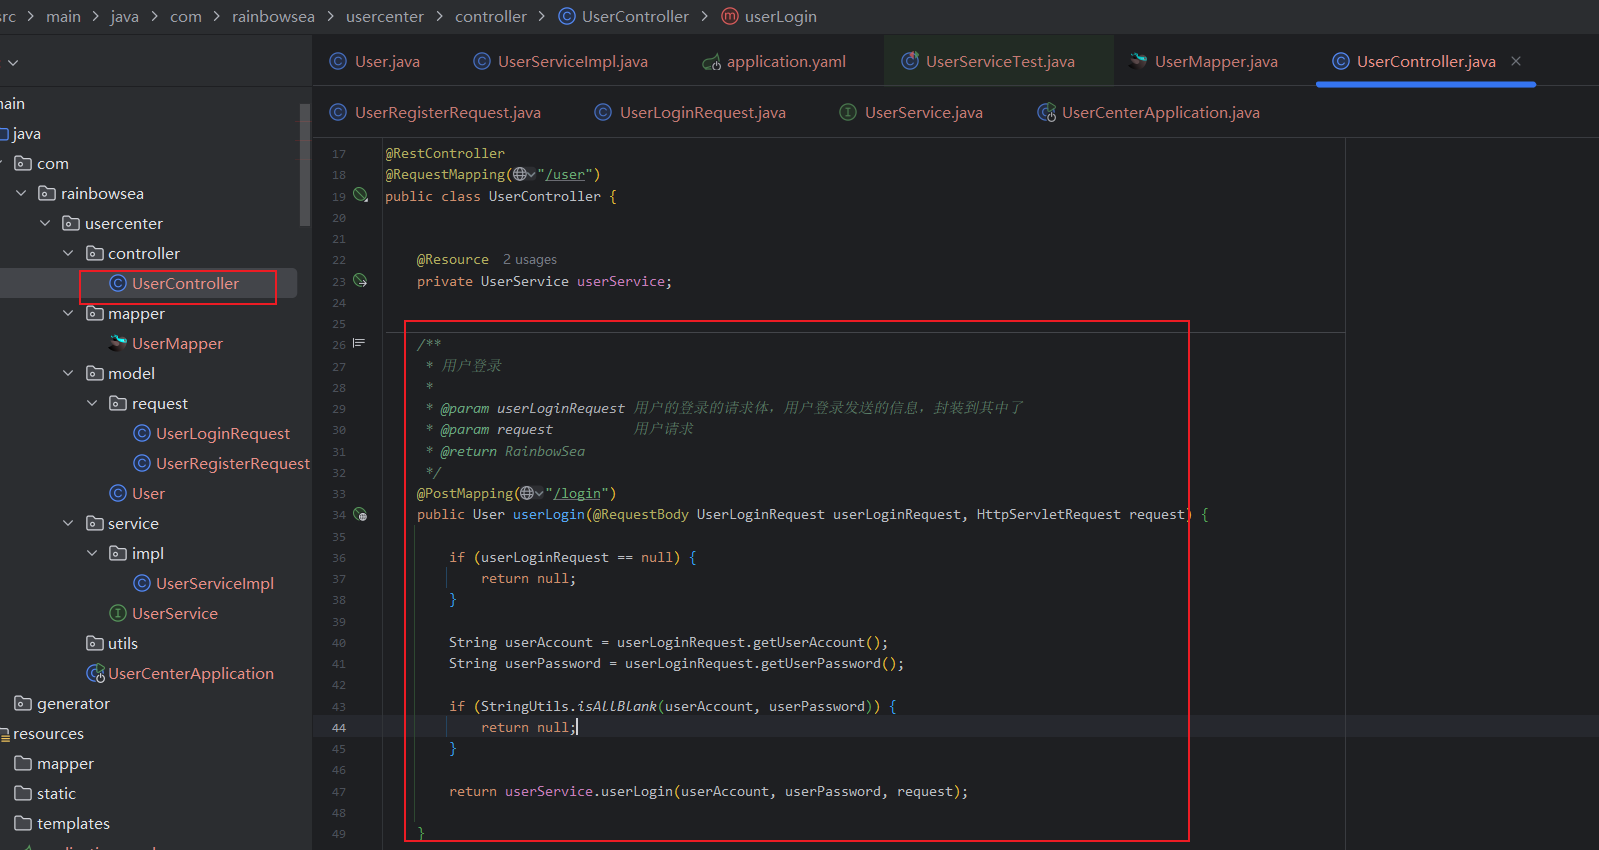1599x850 pixels.
Task: Close the UserController.java tab
Action: 1516,61
